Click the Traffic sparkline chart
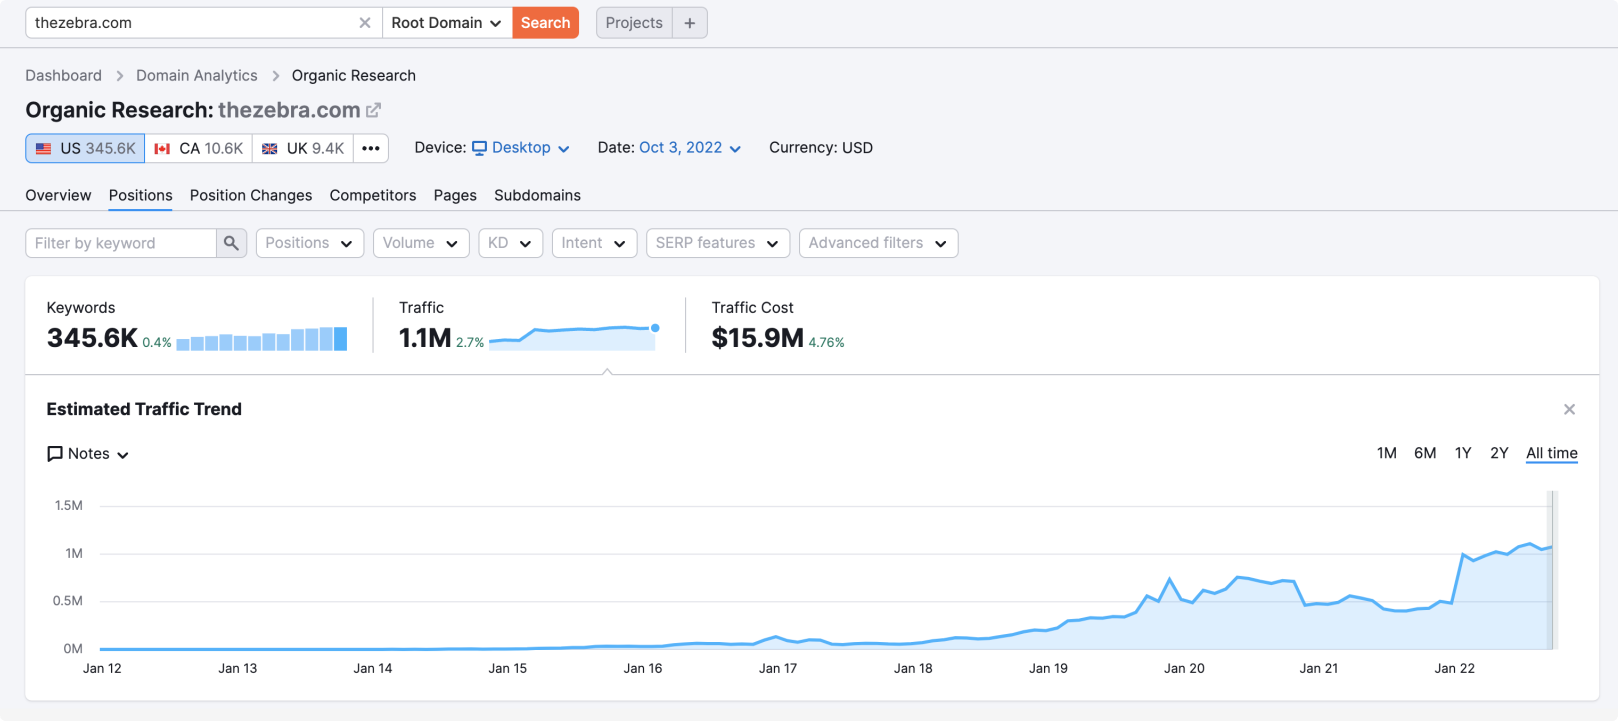The height and width of the screenshot is (721, 1618). pyautogui.click(x=574, y=338)
